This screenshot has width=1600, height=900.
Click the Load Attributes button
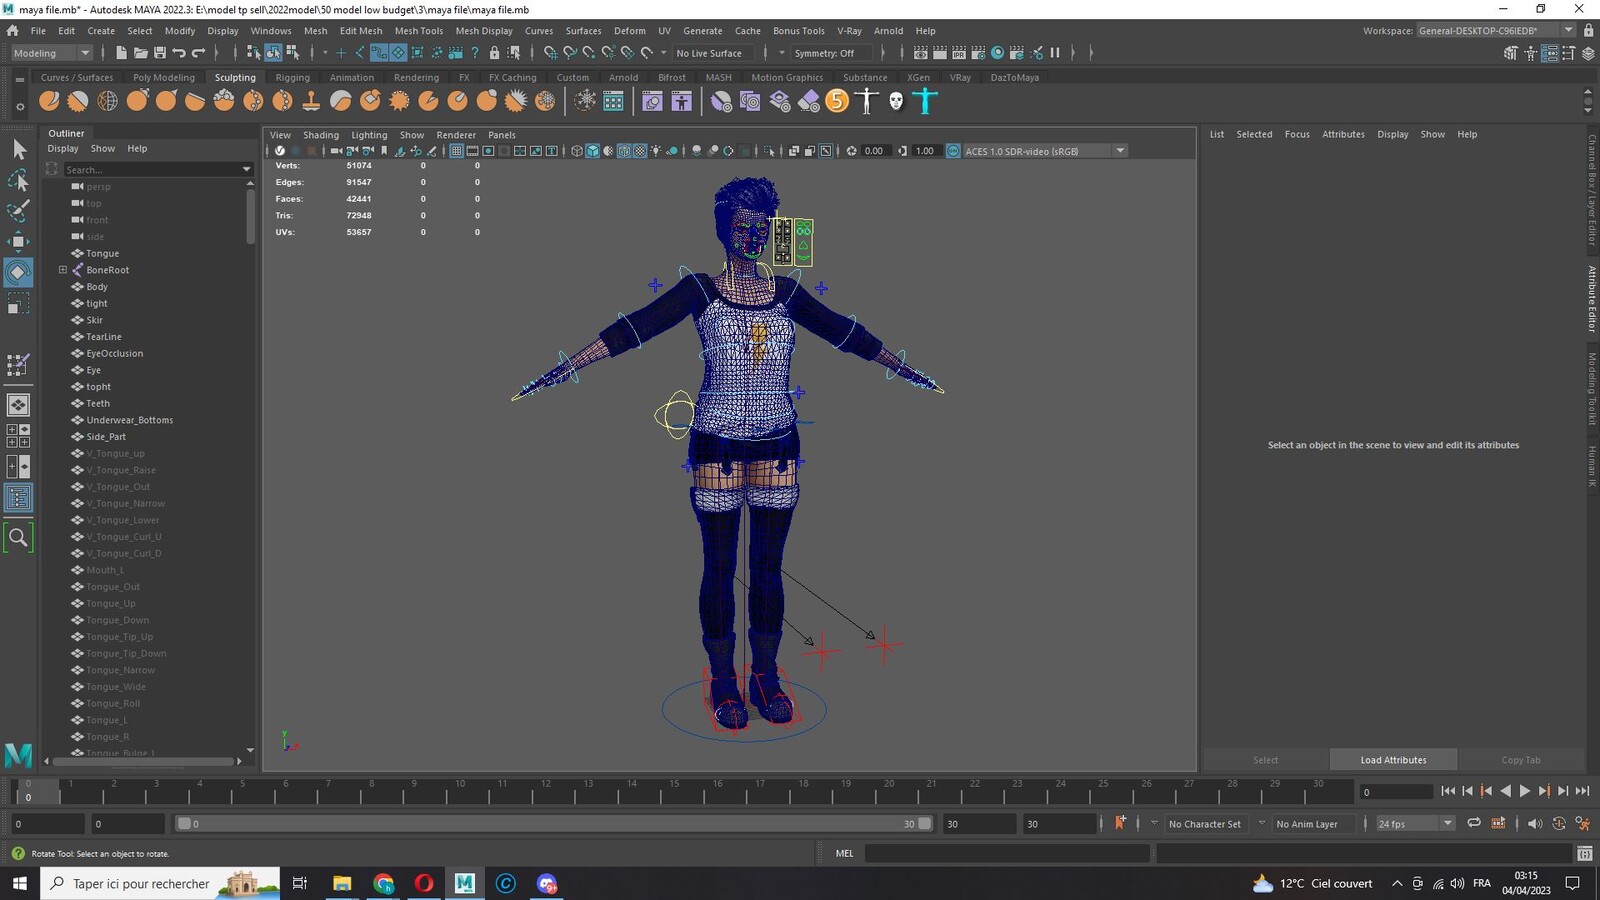point(1393,760)
